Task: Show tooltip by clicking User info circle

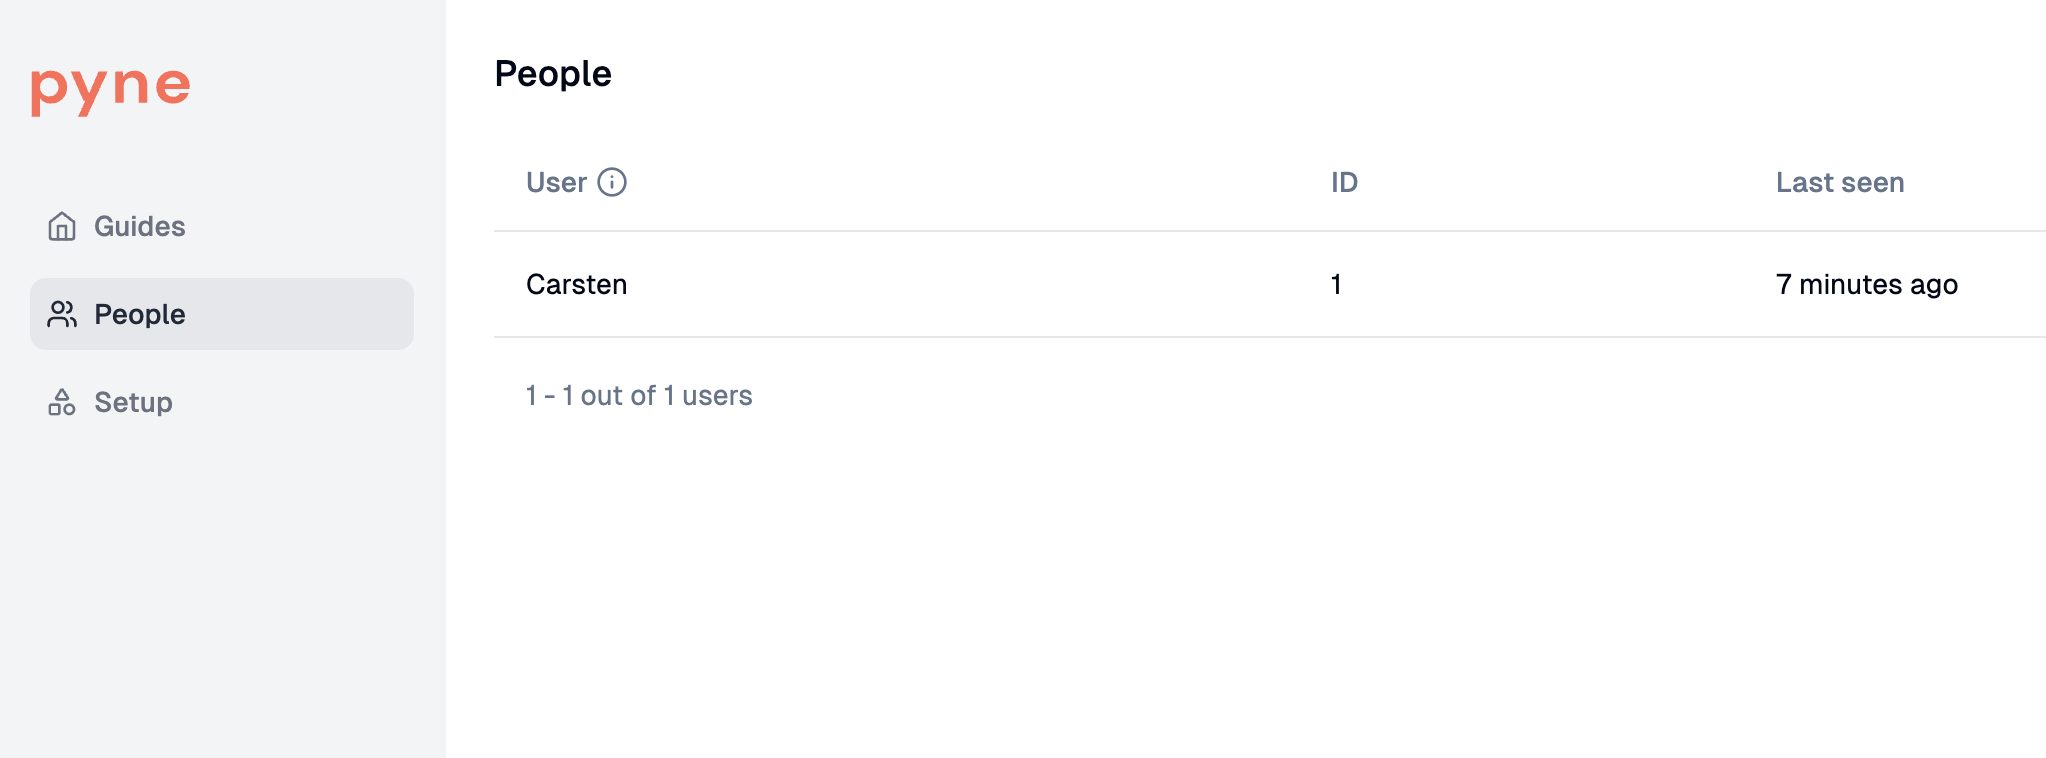Action: coord(613,182)
